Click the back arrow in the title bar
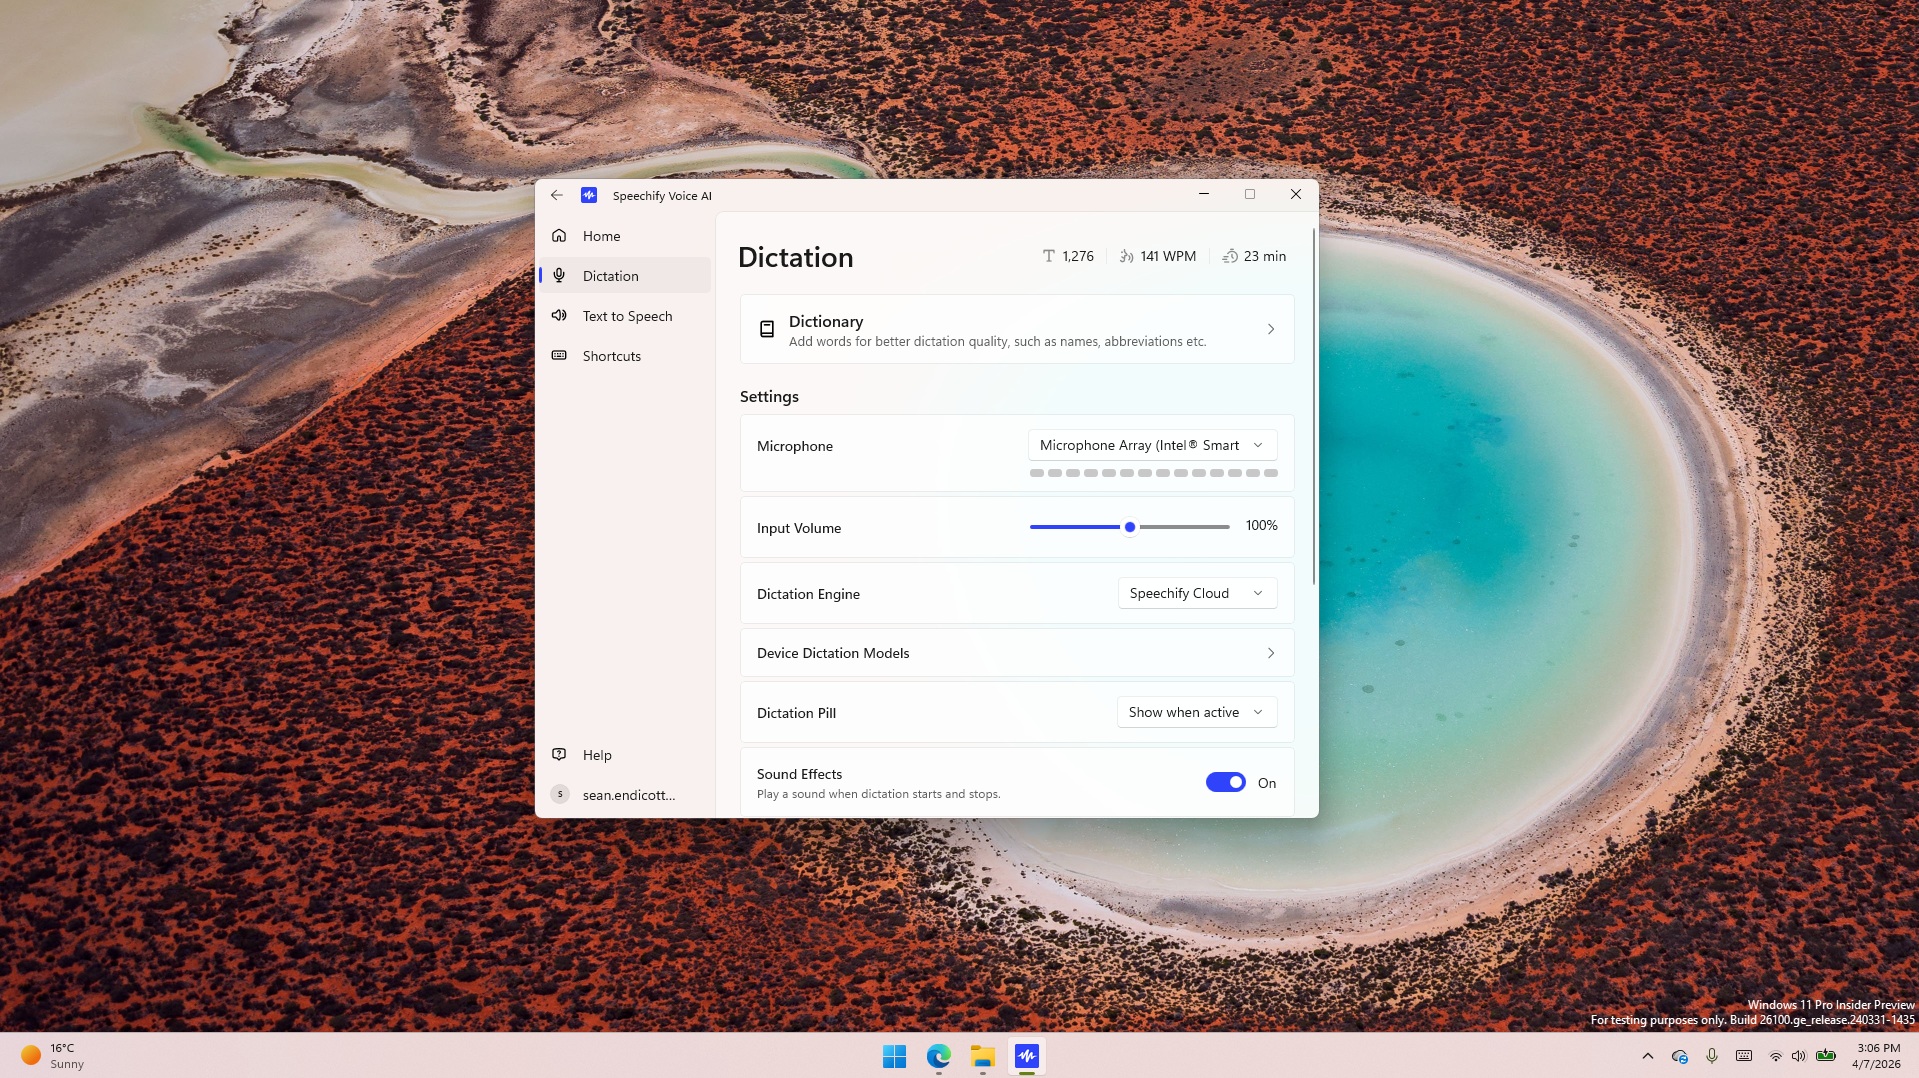1919x1078 pixels. (557, 195)
